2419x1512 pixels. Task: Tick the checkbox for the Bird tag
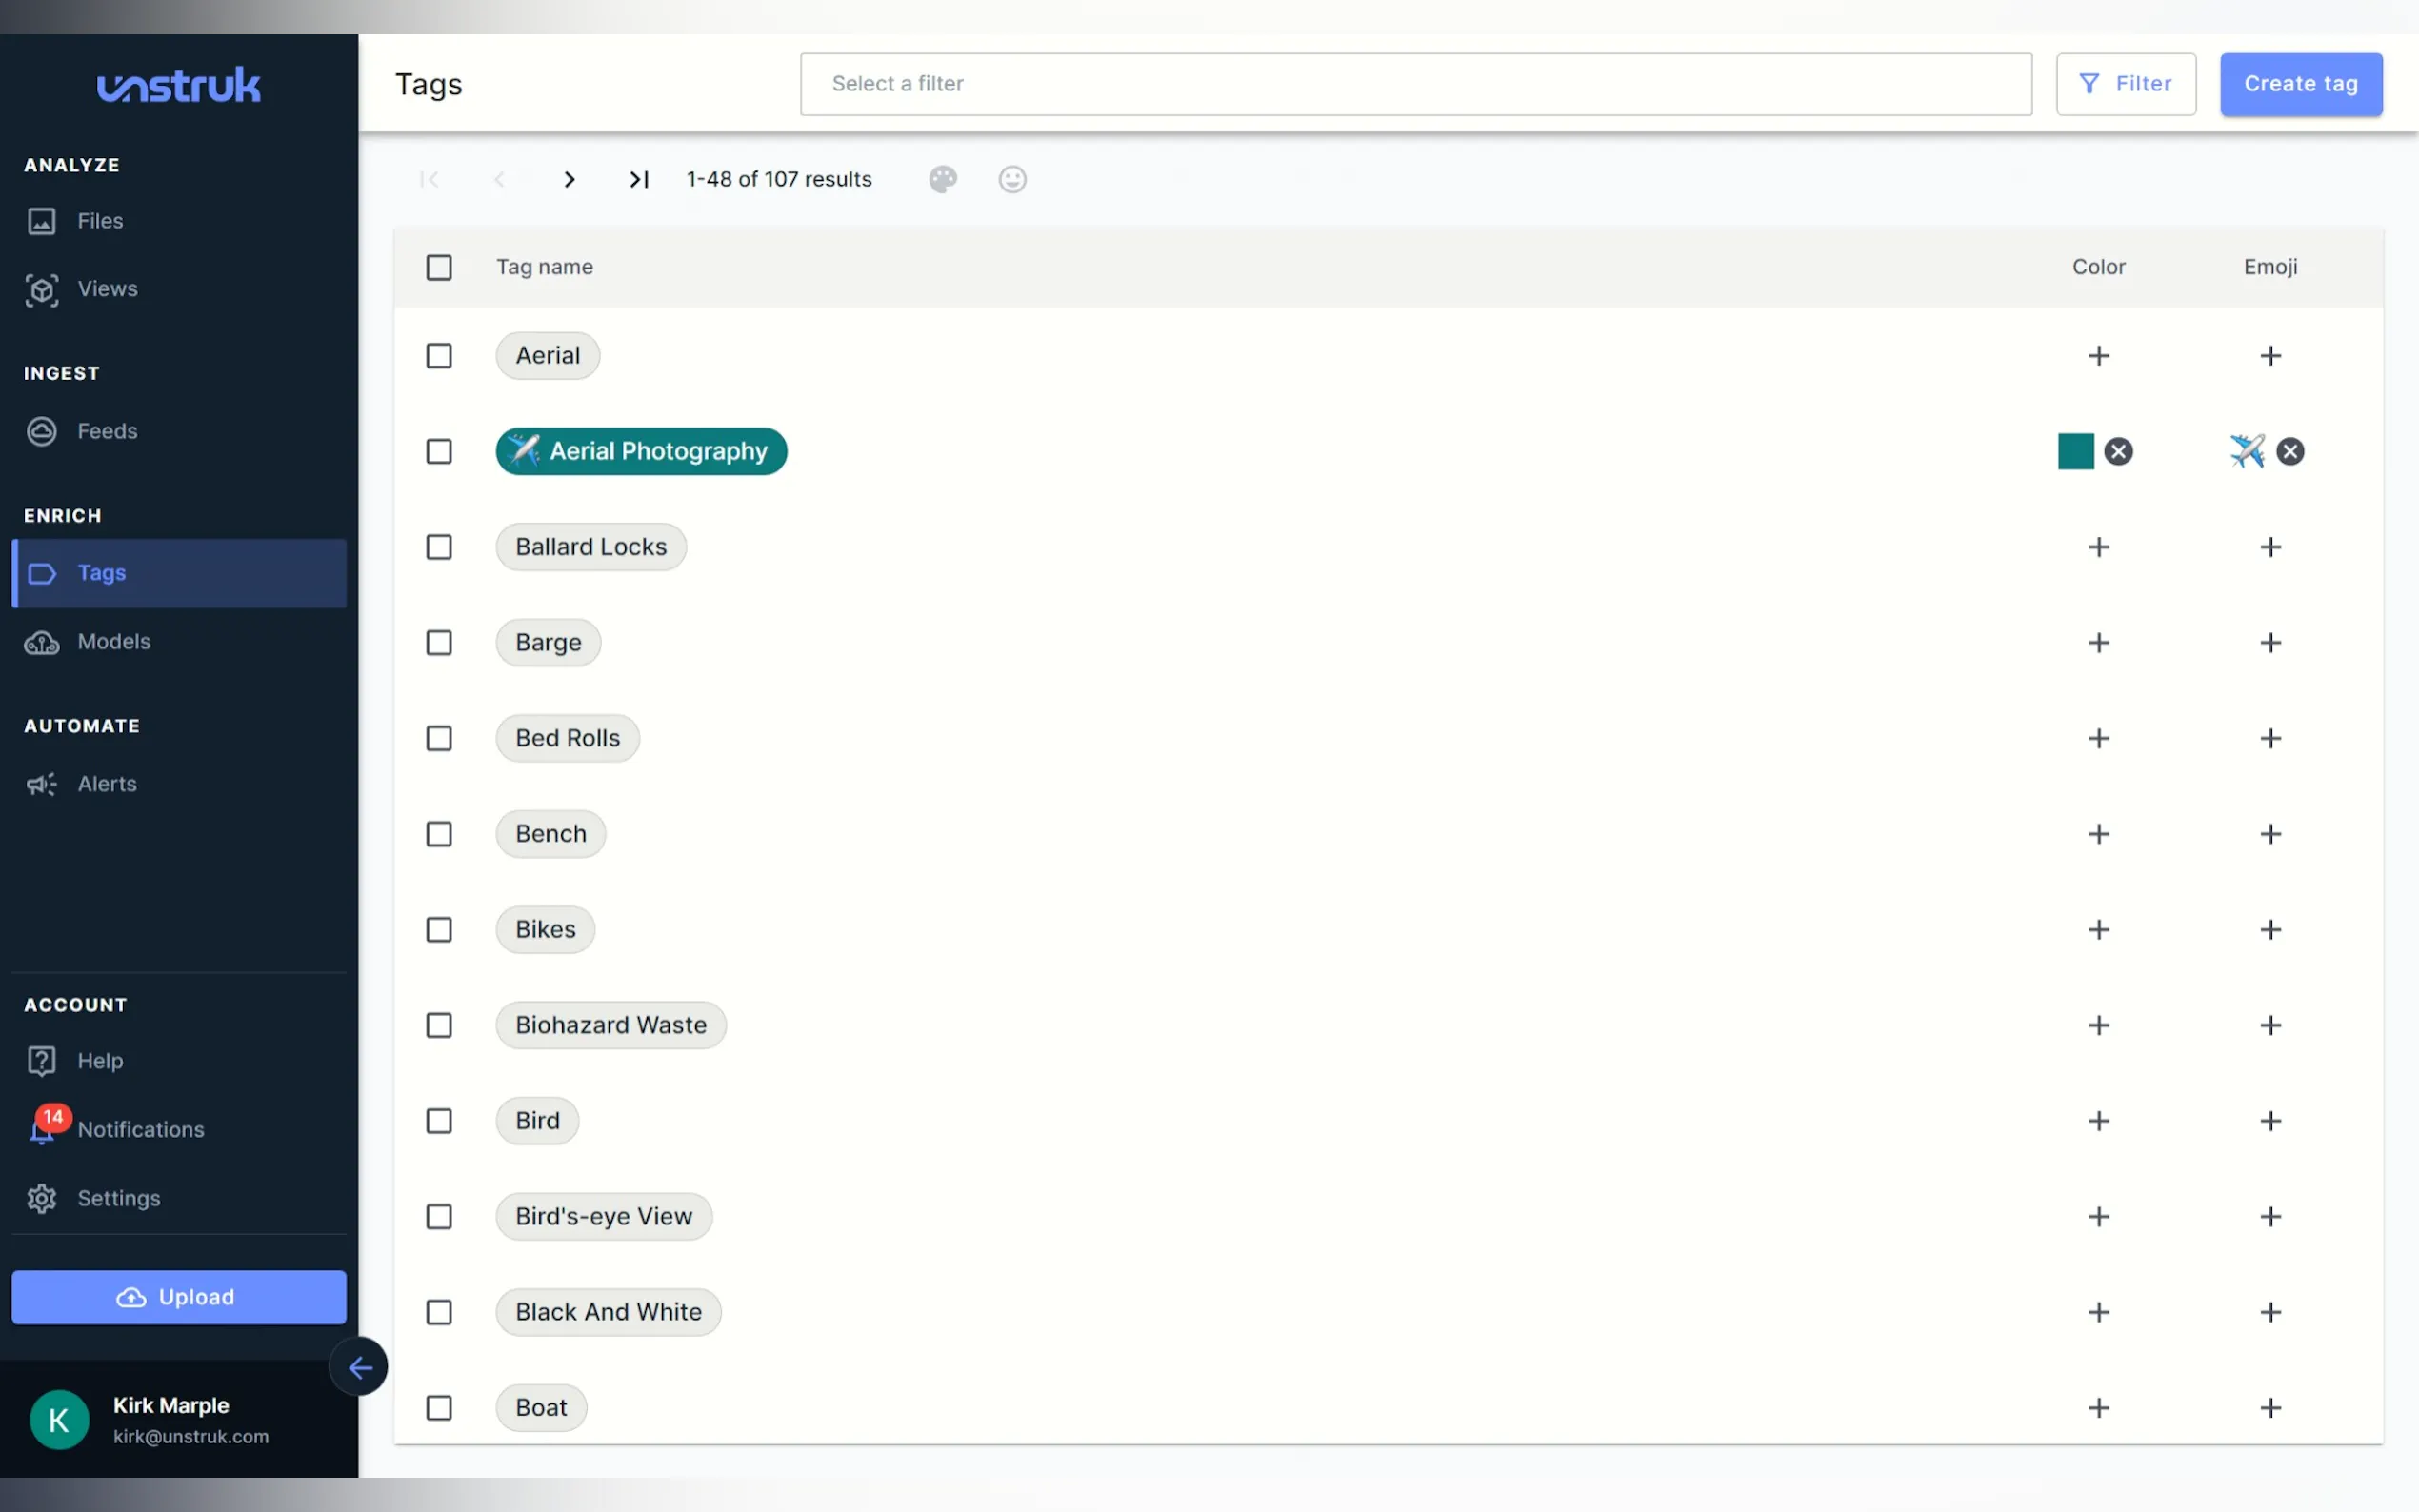pyautogui.click(x=439, y=1121)
